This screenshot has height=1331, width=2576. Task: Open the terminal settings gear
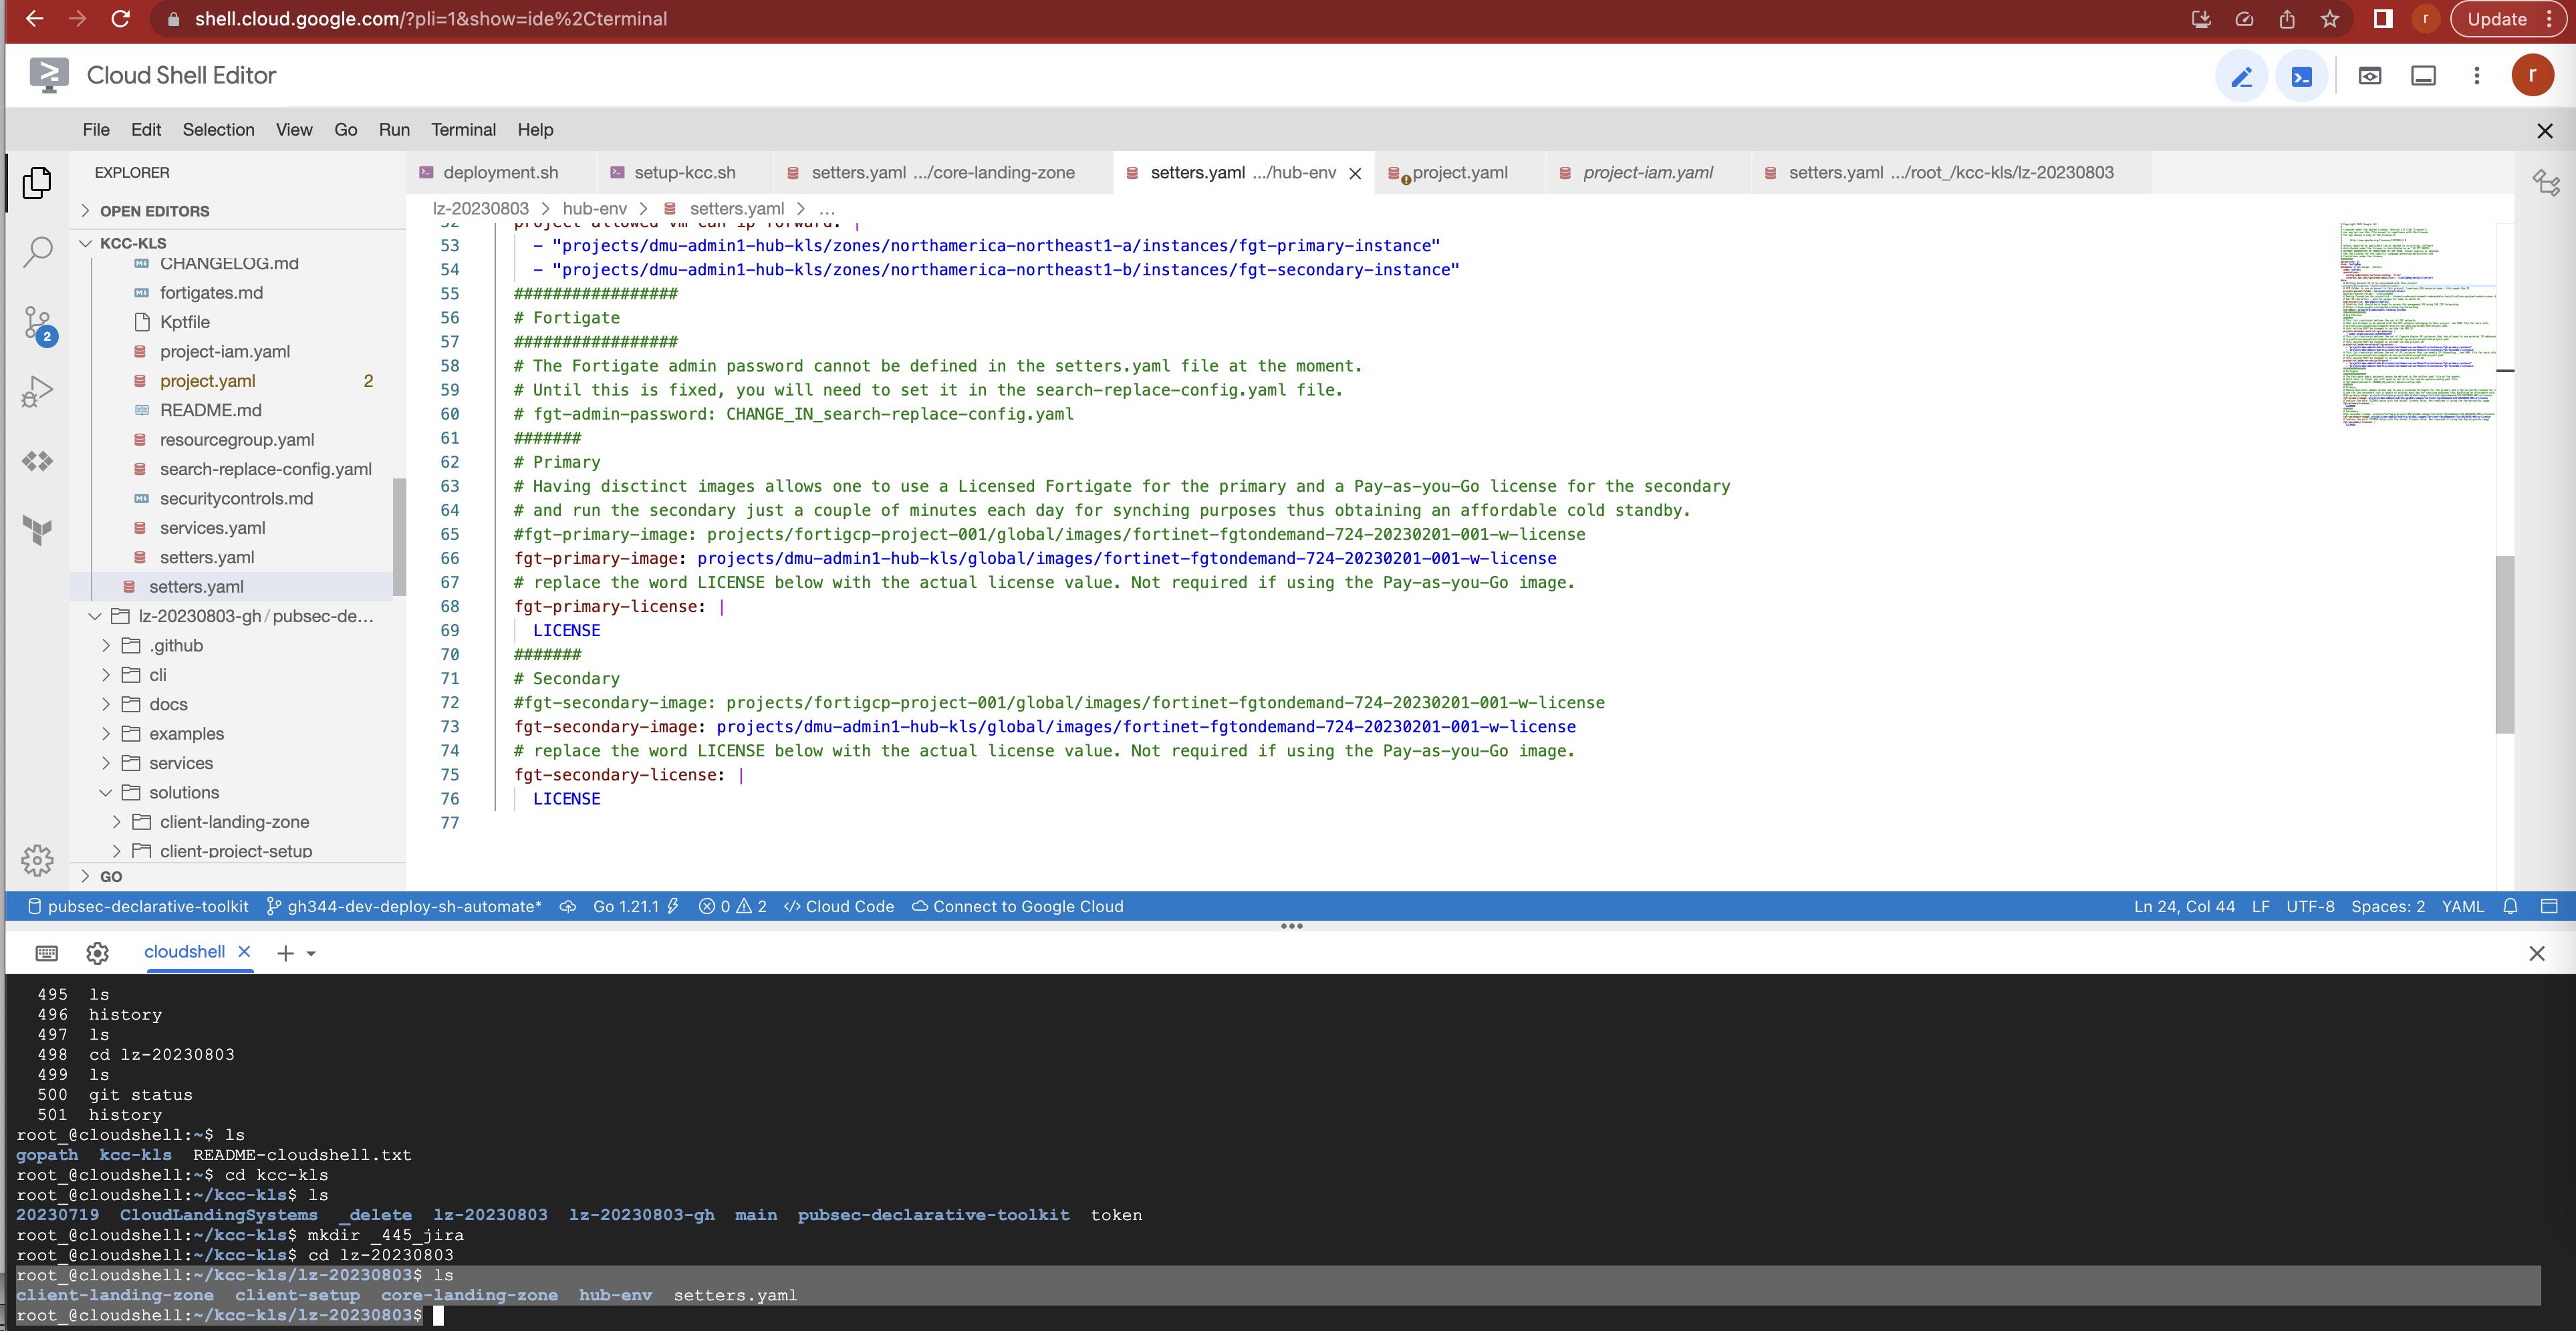[97, 952]
